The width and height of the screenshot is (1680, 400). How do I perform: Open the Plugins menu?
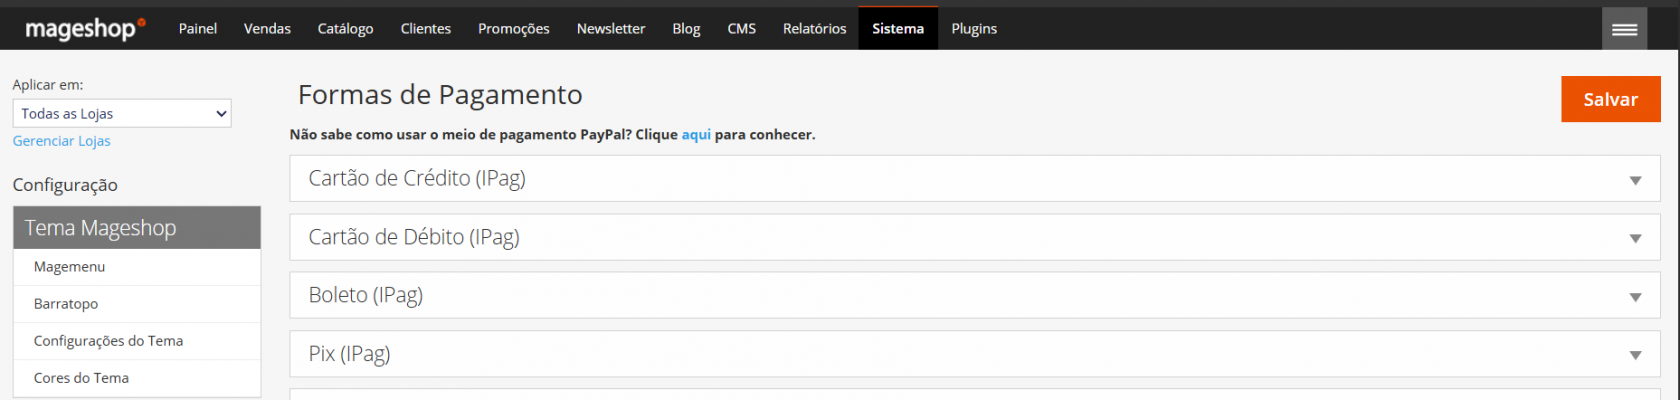point(974,29)
